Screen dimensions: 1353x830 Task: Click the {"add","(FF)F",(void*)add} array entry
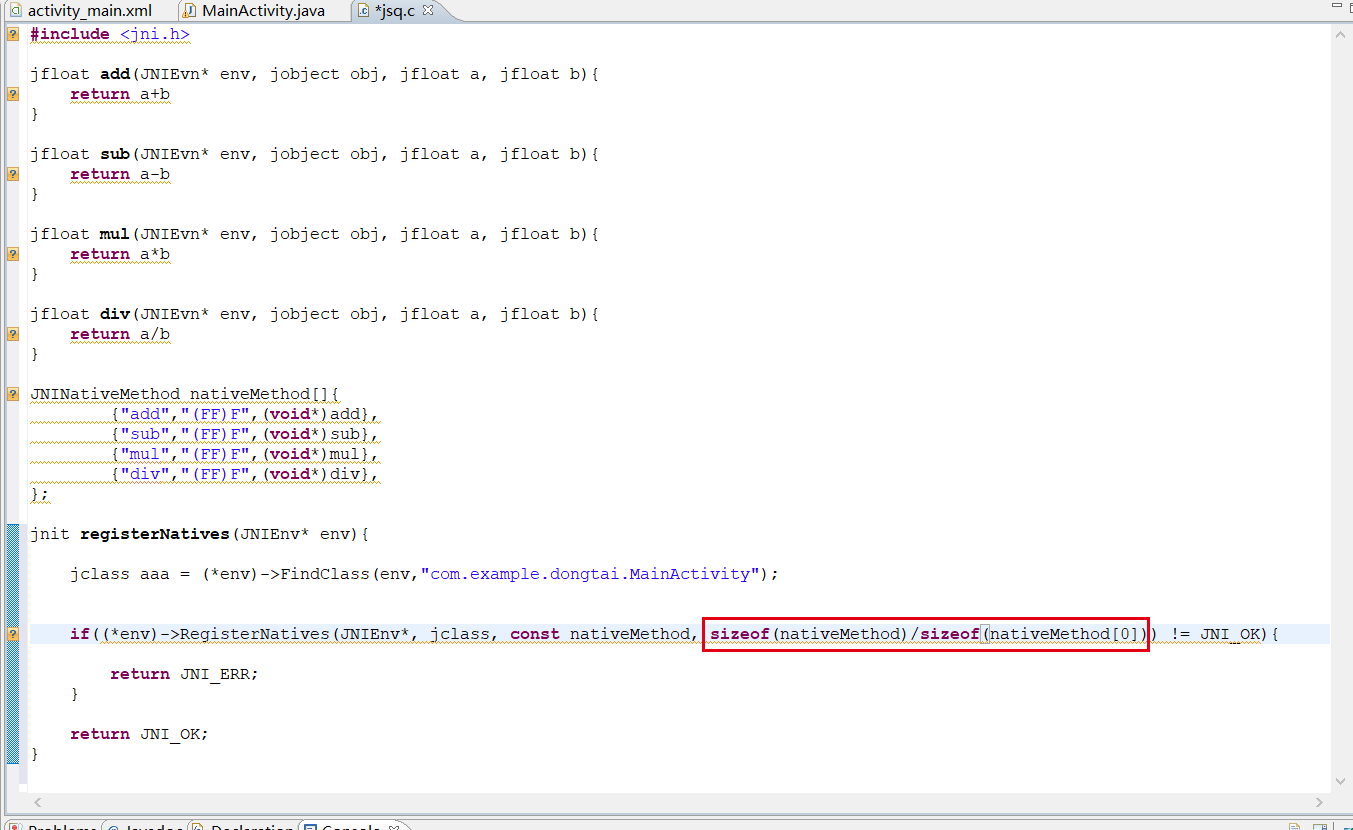click(x=240, y=414)
